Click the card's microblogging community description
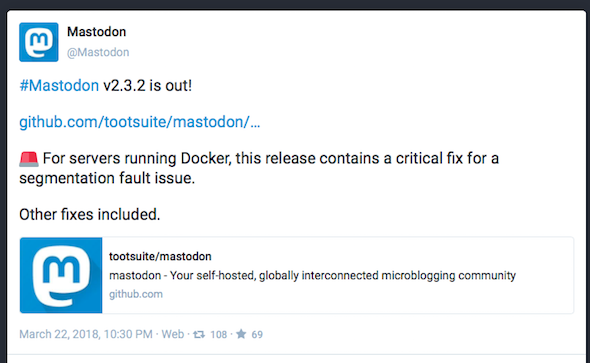The width and height of the screenshot is (590, 363). [x=312, y=275]
